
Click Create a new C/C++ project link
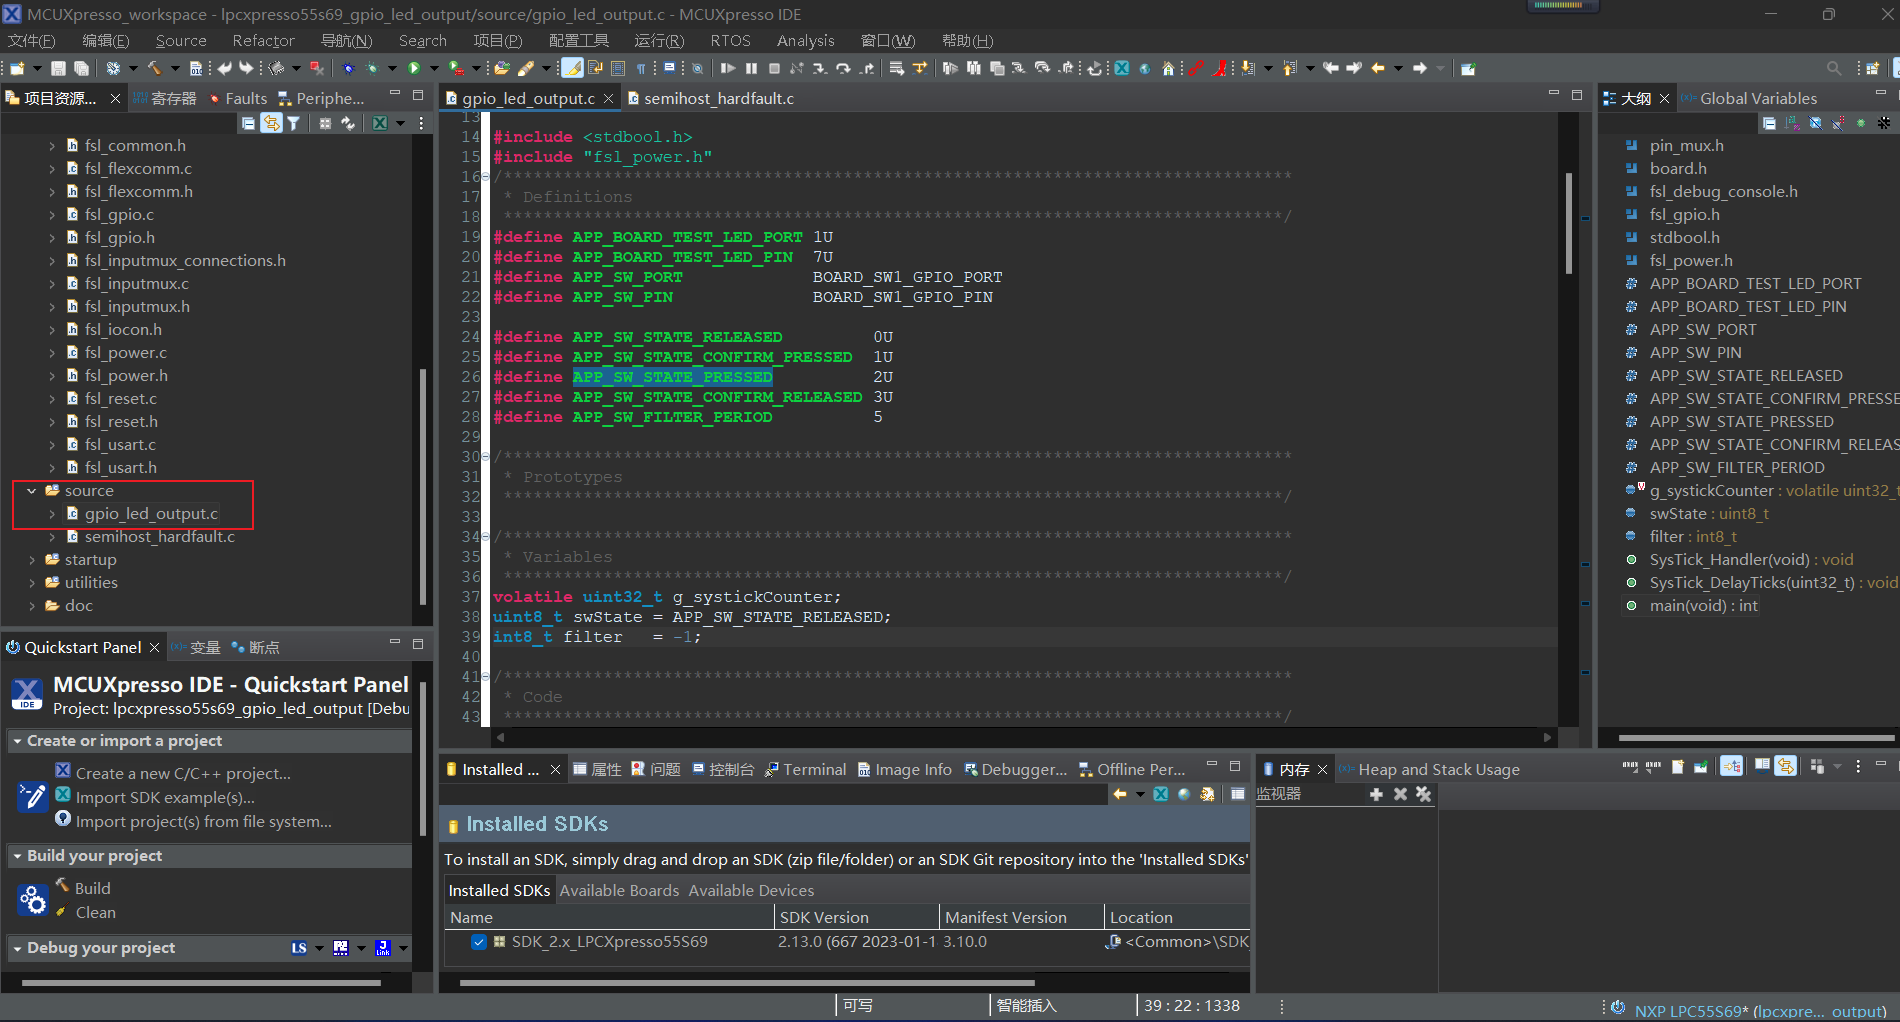183,773
